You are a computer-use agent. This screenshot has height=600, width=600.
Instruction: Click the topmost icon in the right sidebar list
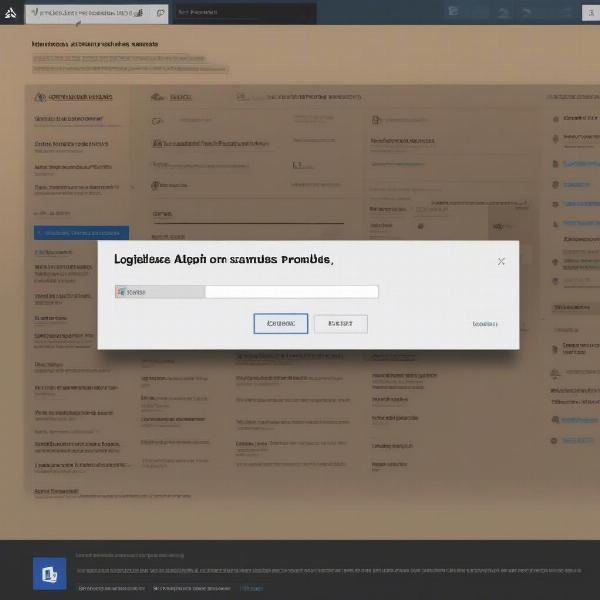point(556,119)
